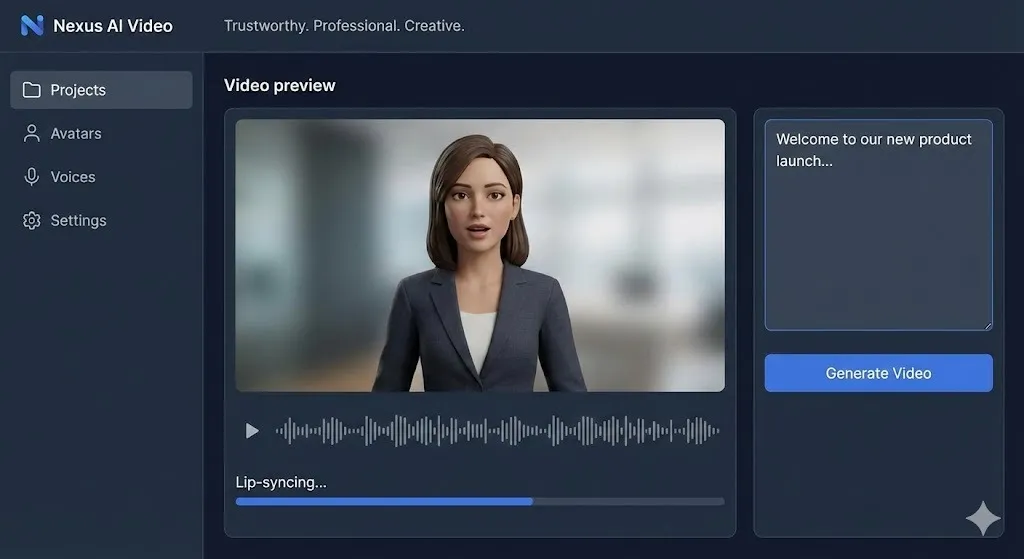Open the Voices section
The image size is (1024, 559).
coord(101,177)
